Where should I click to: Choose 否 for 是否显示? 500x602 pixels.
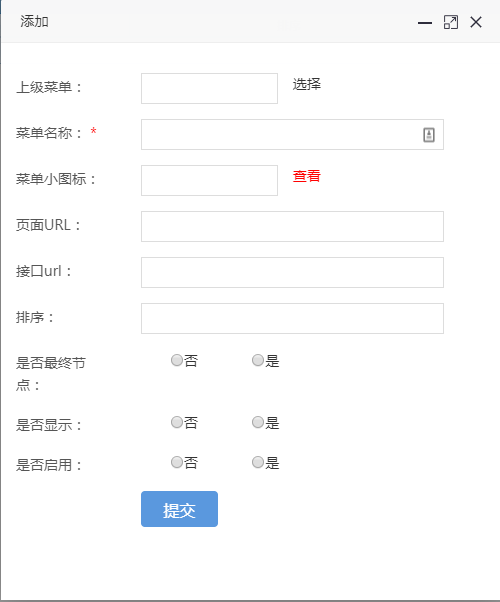tap(177, 422)
